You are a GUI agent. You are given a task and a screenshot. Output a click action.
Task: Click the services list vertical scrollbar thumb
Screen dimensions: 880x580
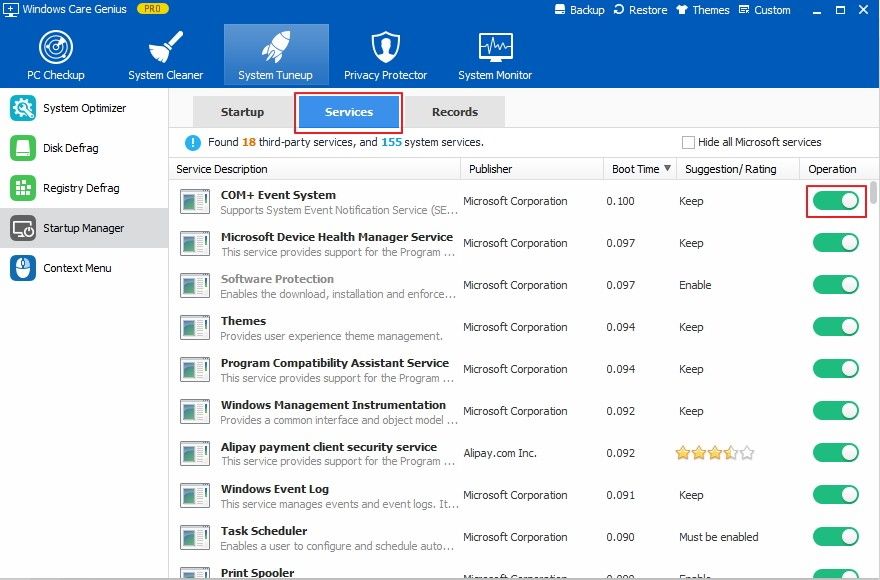coord(873,192)
